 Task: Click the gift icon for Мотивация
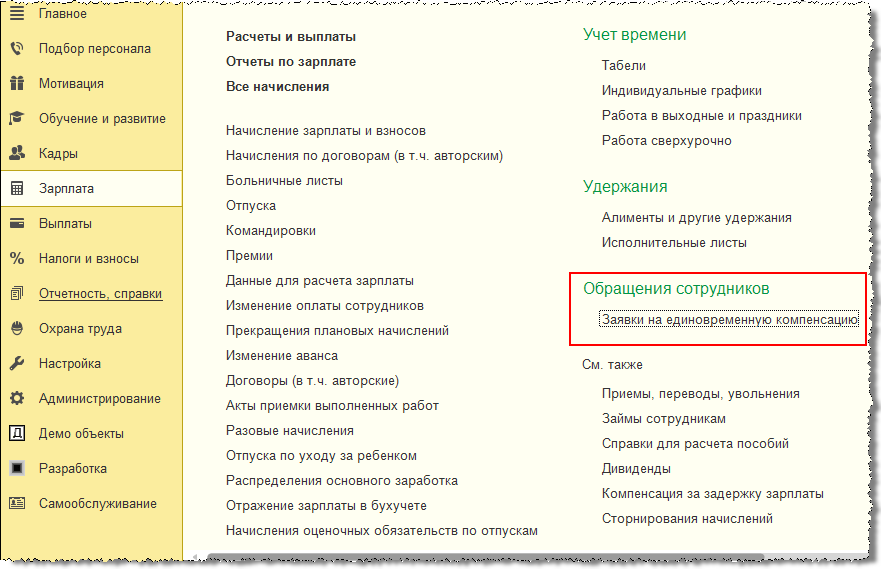pos(17,84)
